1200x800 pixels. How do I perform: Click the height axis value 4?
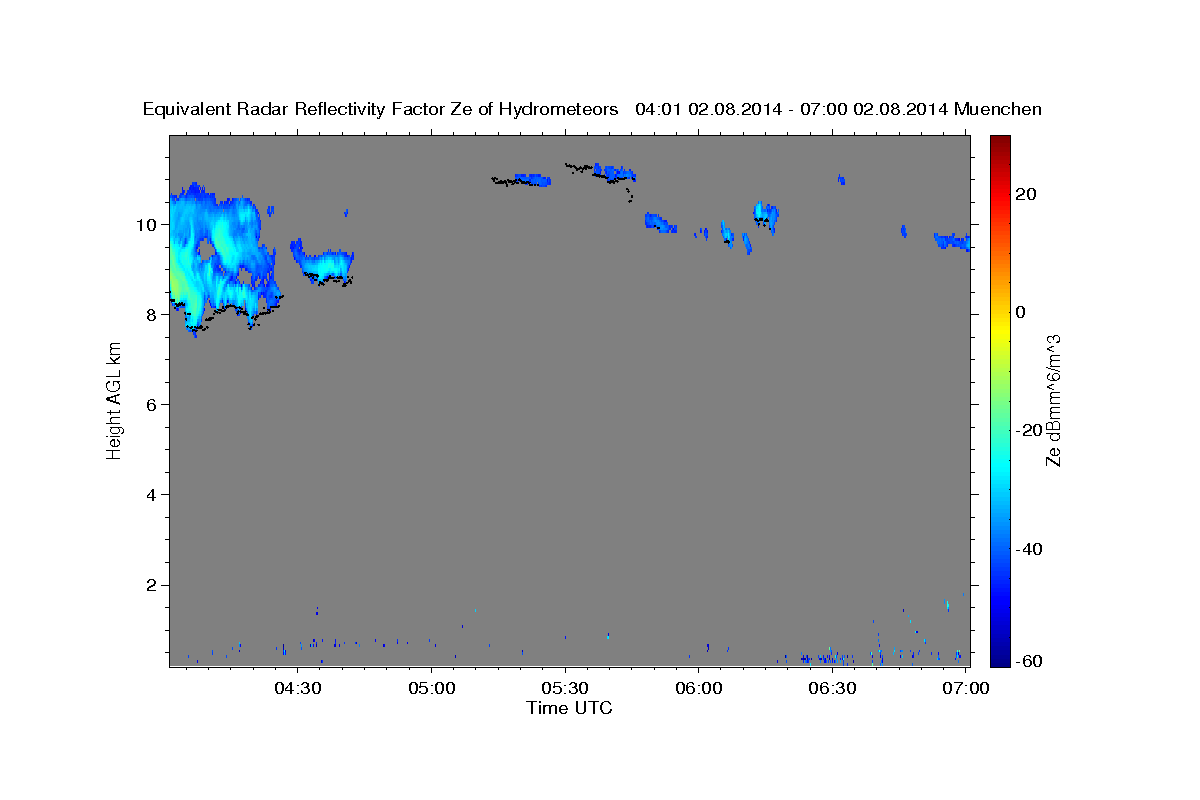click(153, 494)
